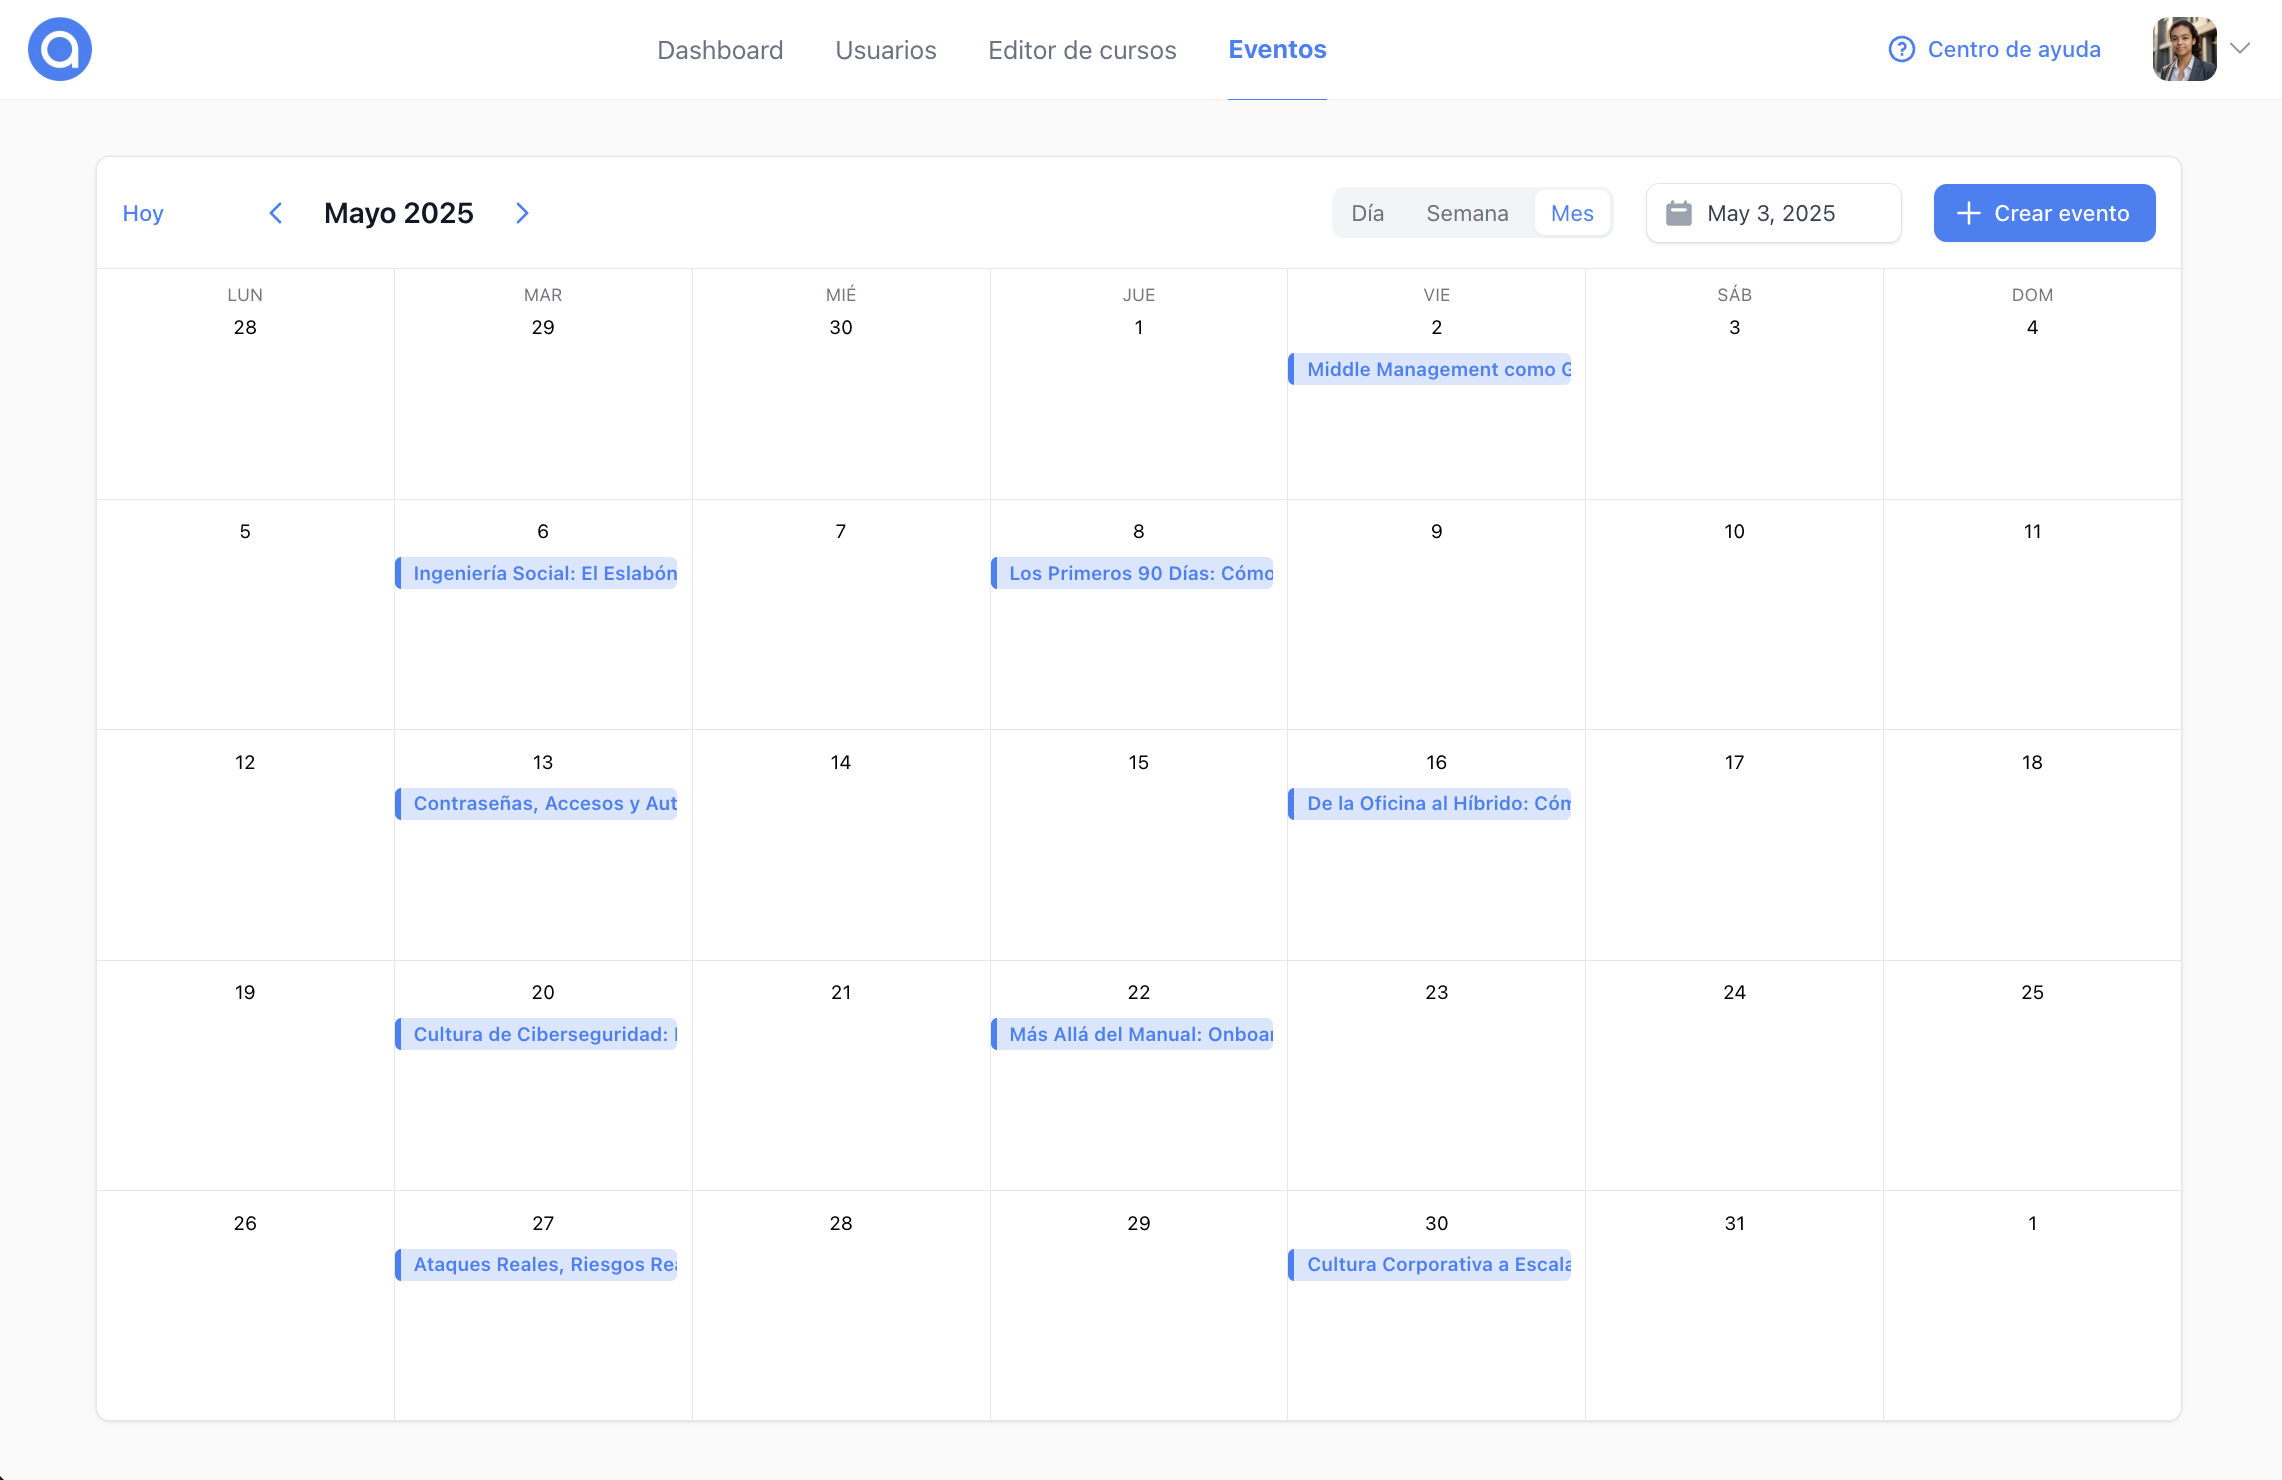Open Centro de ayuda link
This screenshot has width=2282, height=1480.
(2014, 49)
